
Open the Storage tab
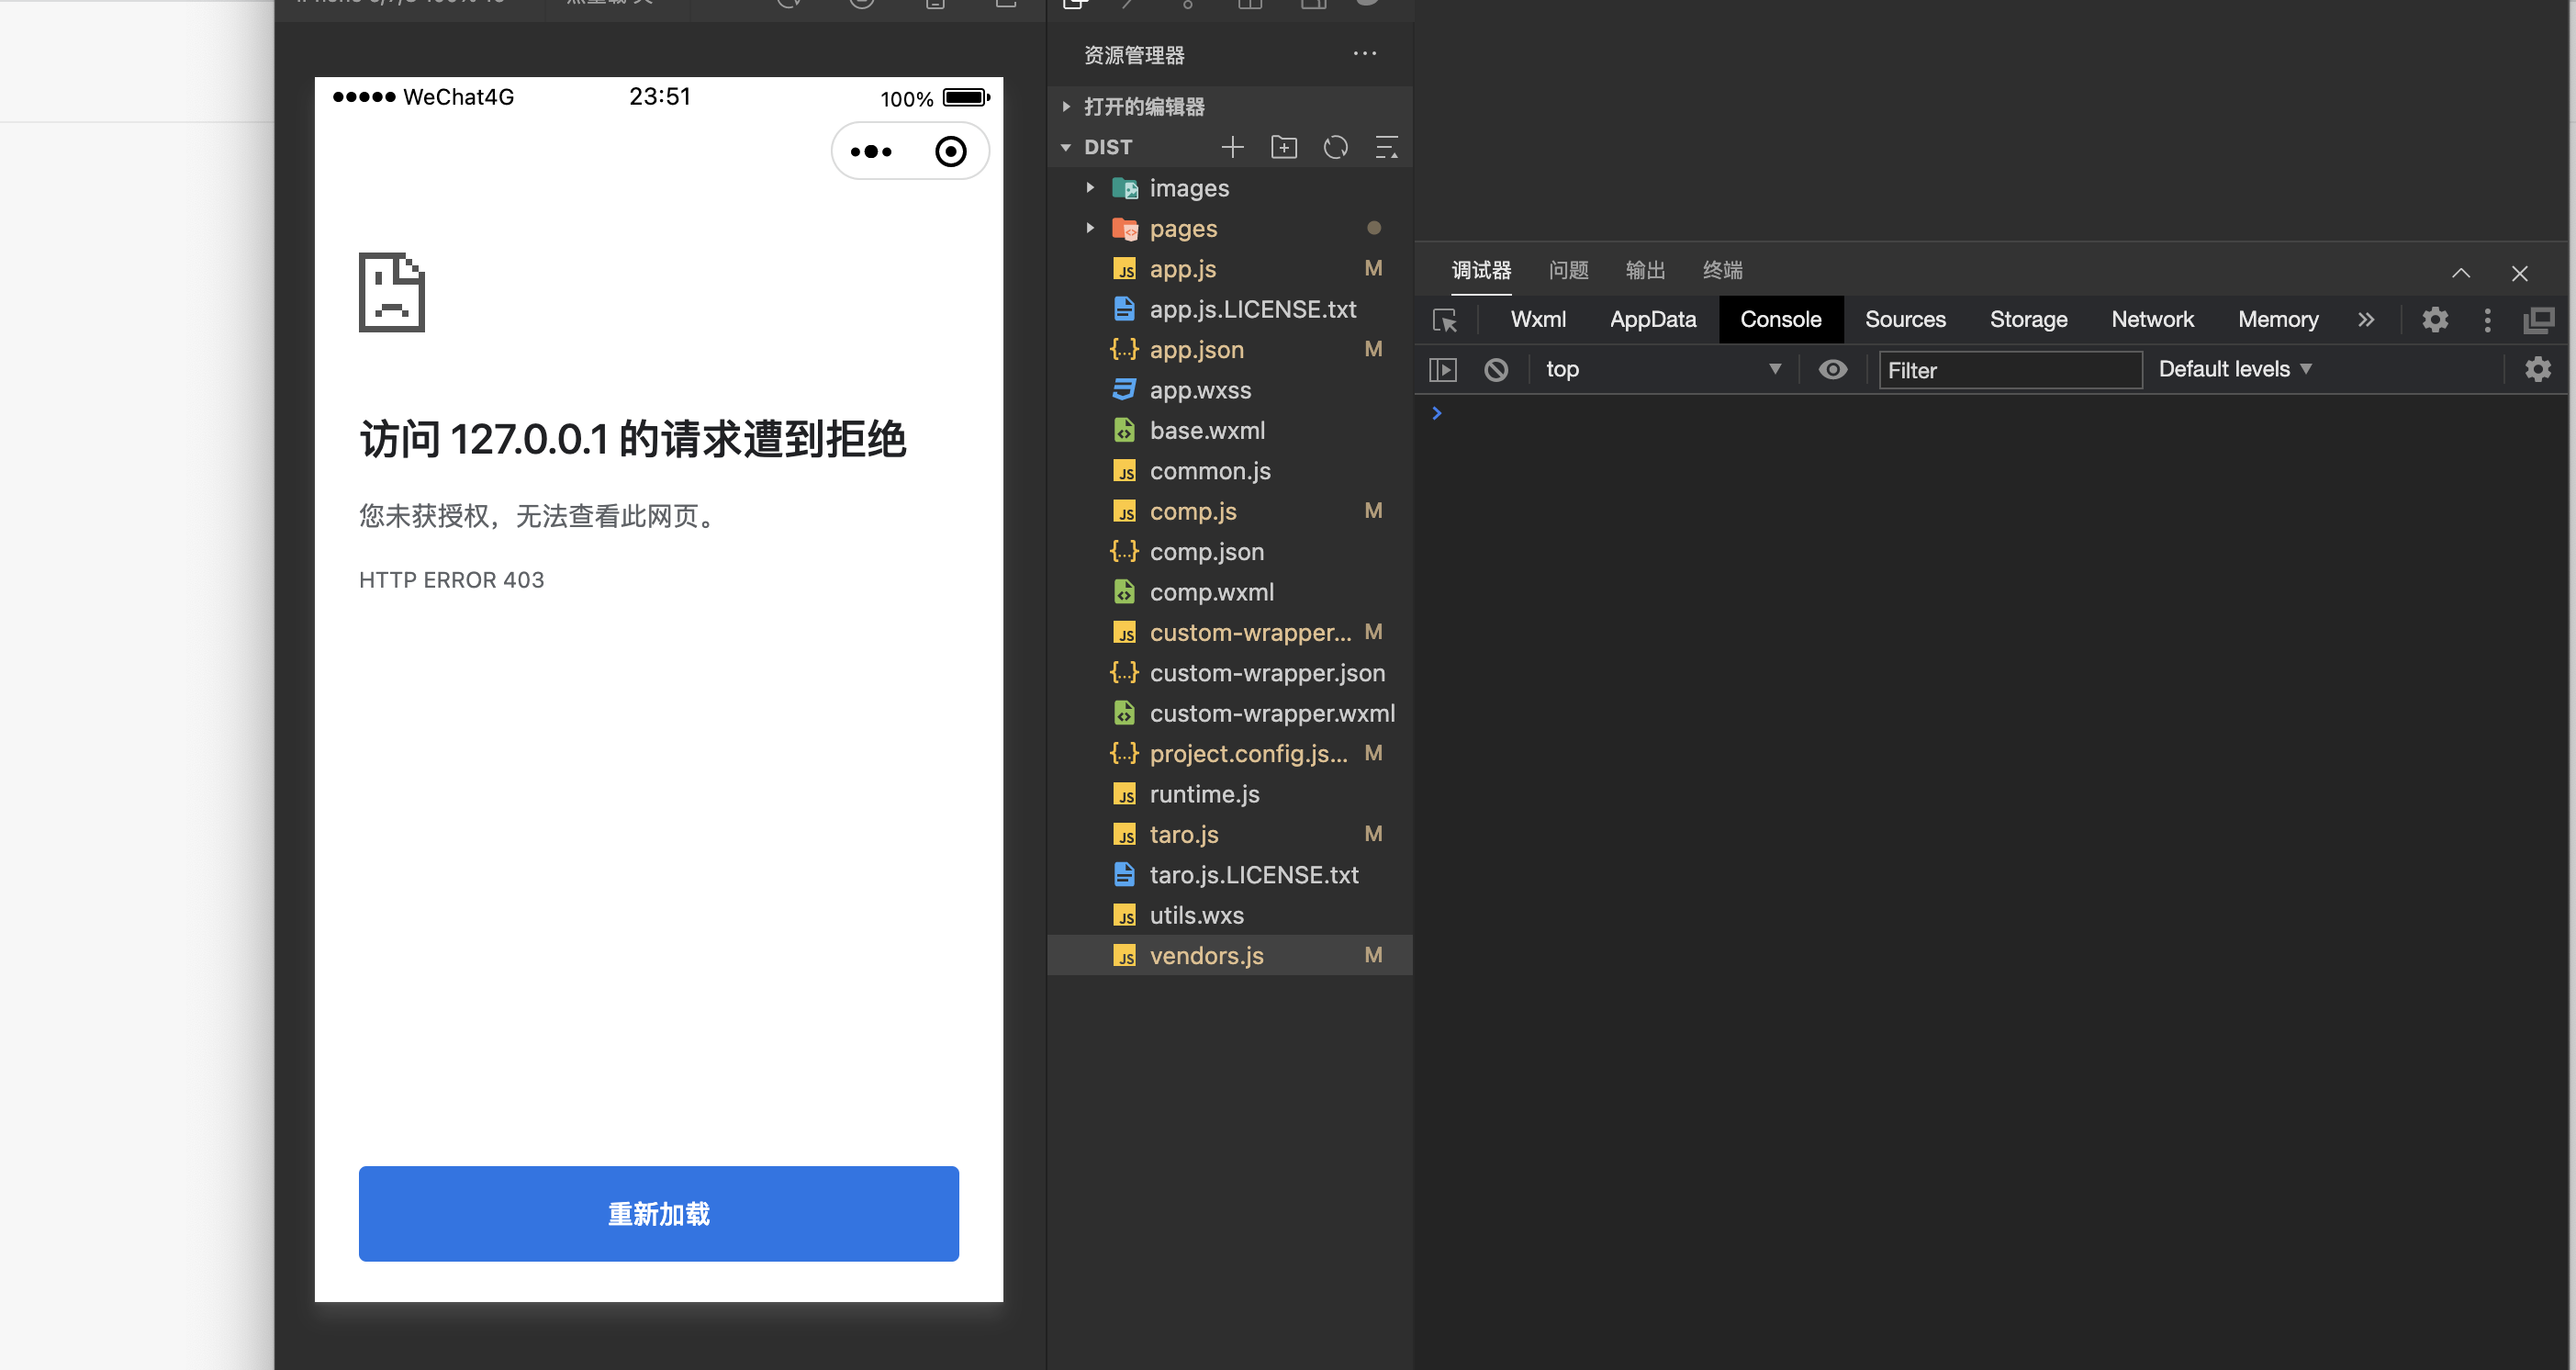(x=2028, y=320)
